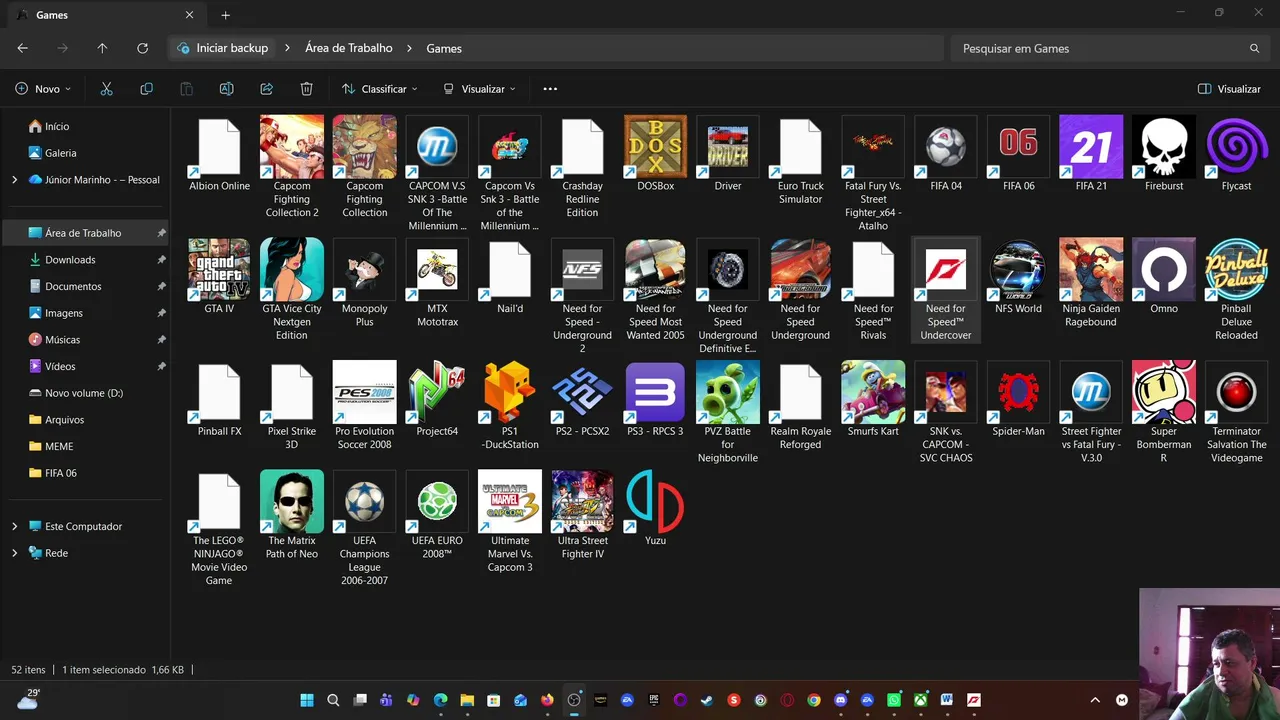Screen dimensions: 1280x720
Task: Open the weather widget showing 29°
Action: 28,699
